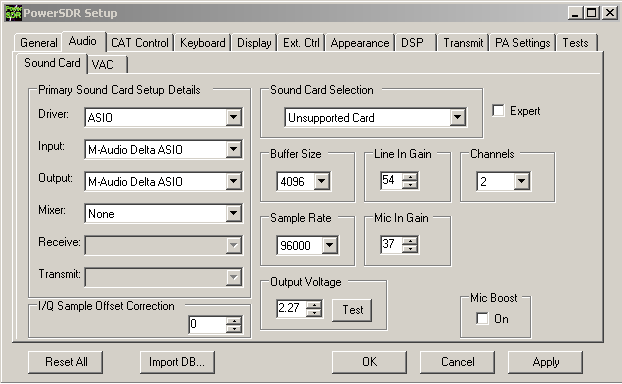The height and width of the screenshot is (384, 622).
Task: Switch to the General tab
Action: [38, 43]
